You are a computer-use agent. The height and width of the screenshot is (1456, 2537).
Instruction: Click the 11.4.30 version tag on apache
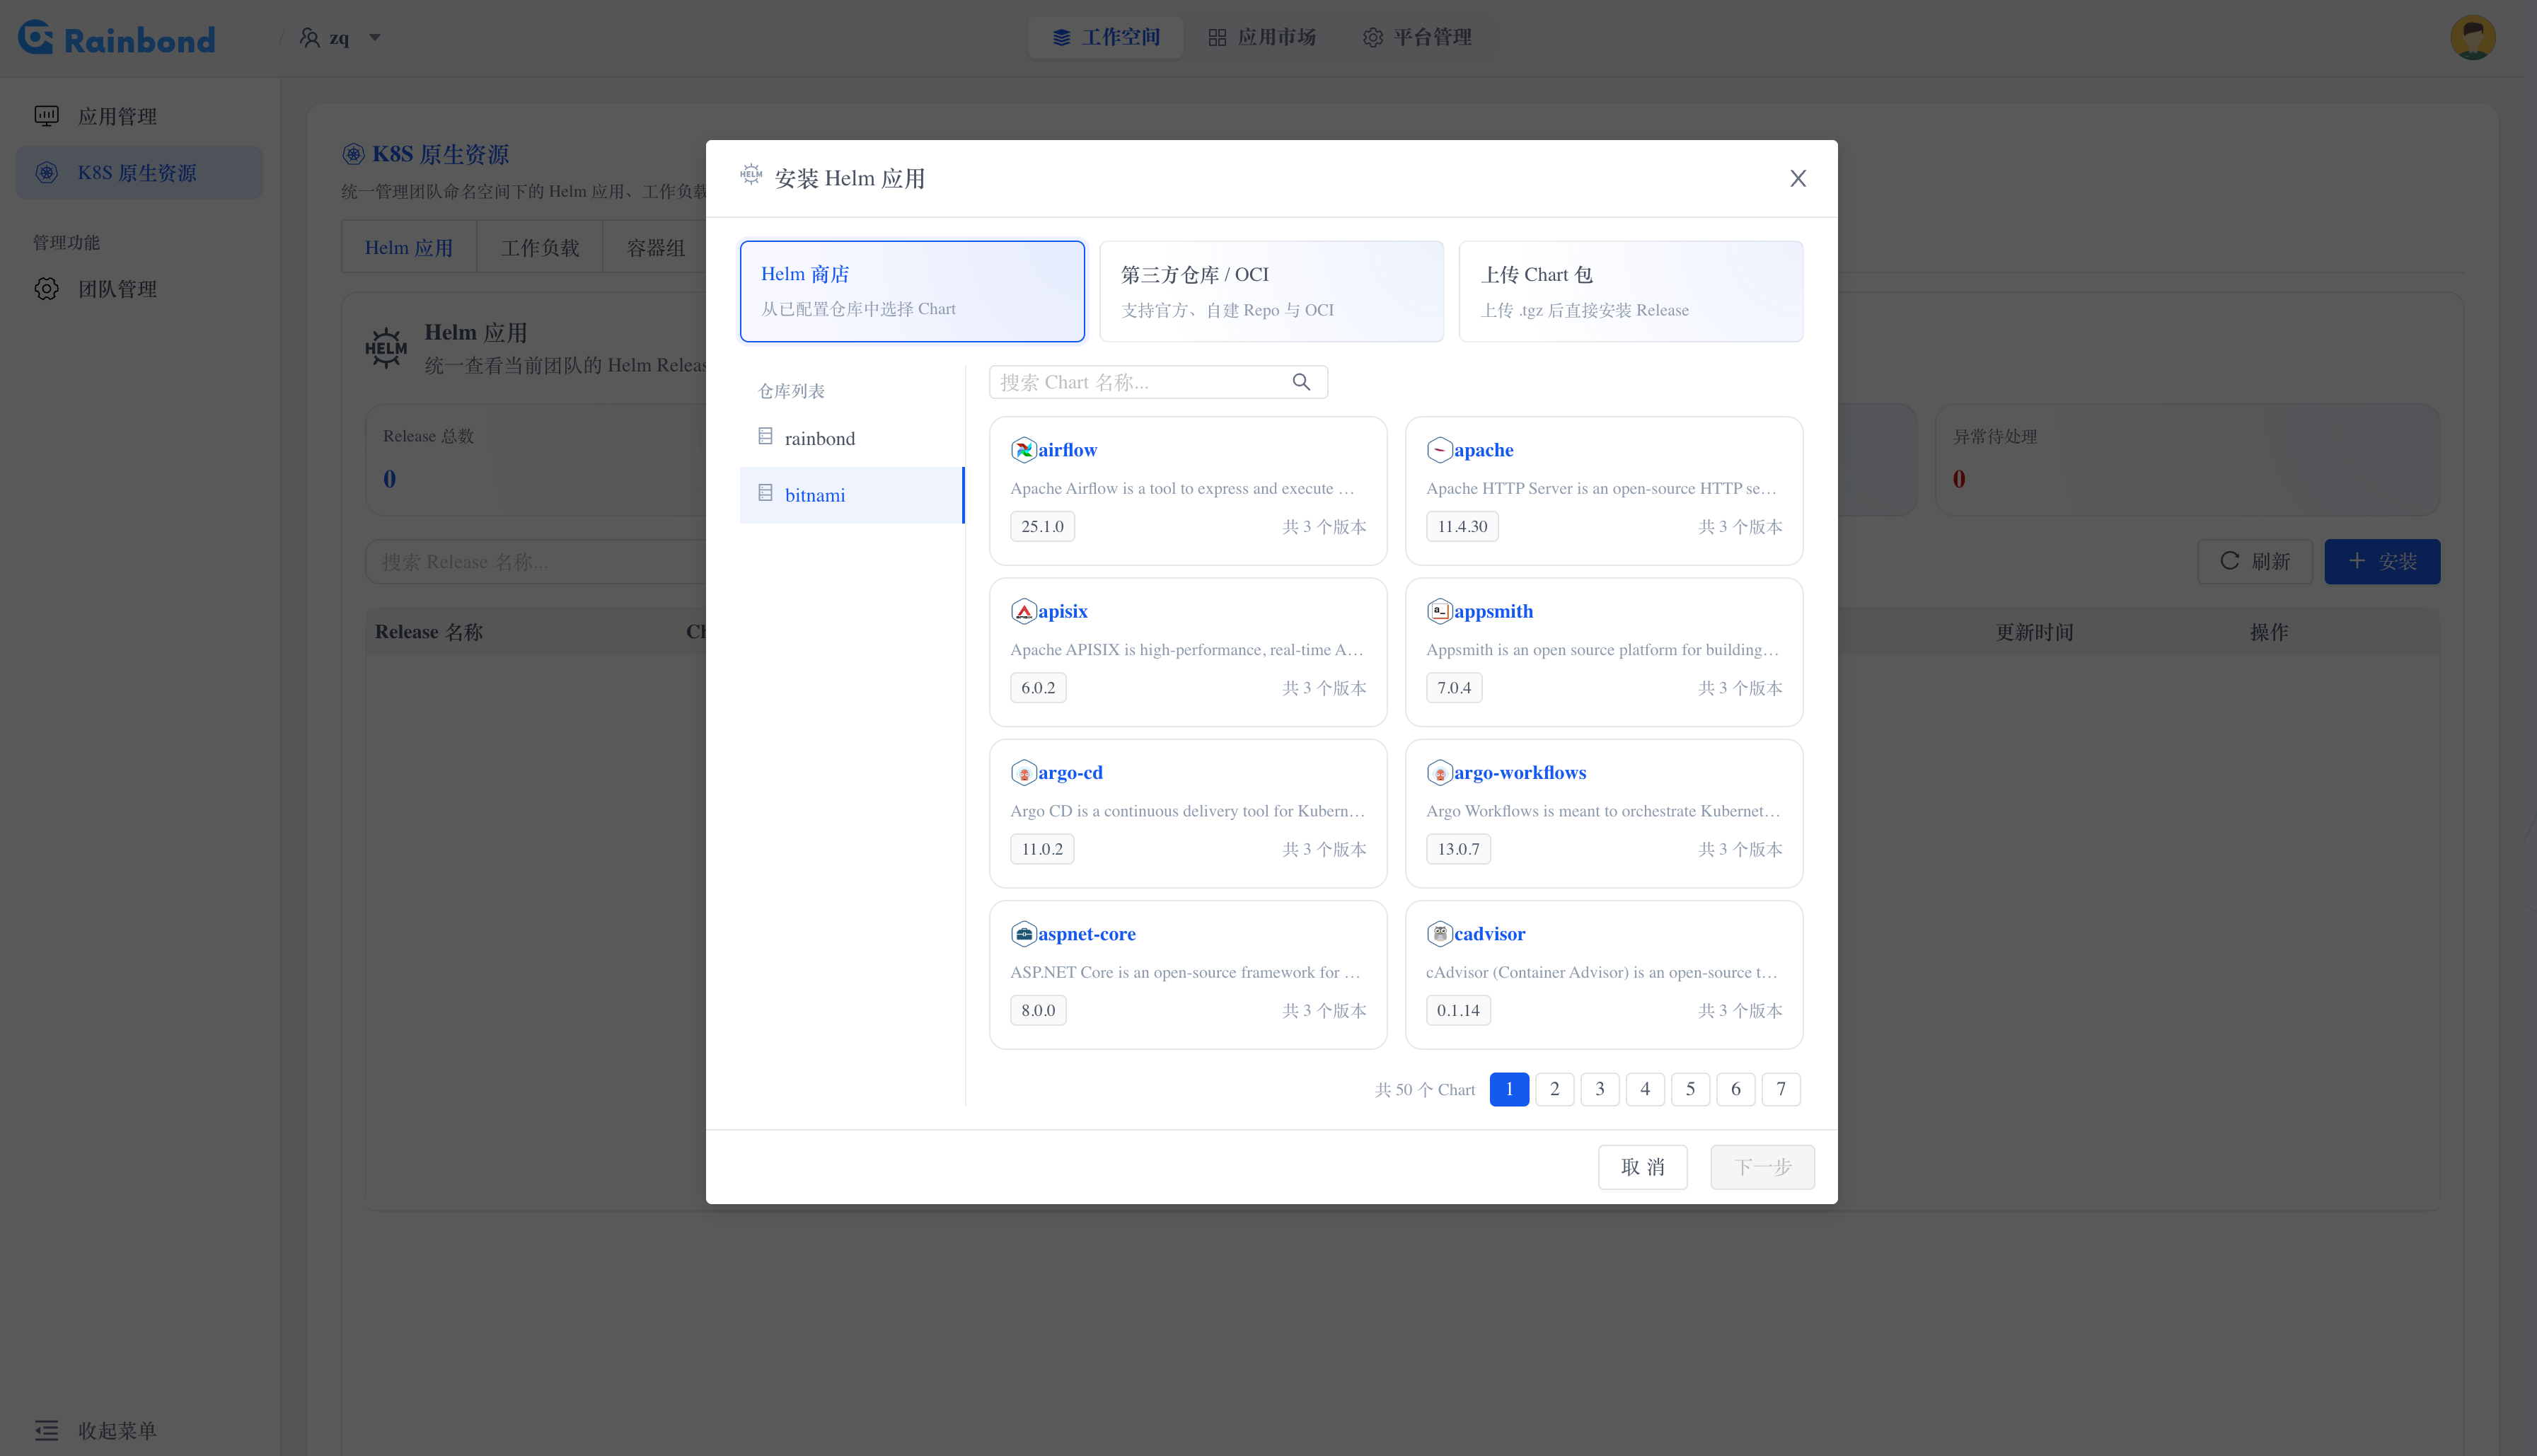[x=1462, y=526]
